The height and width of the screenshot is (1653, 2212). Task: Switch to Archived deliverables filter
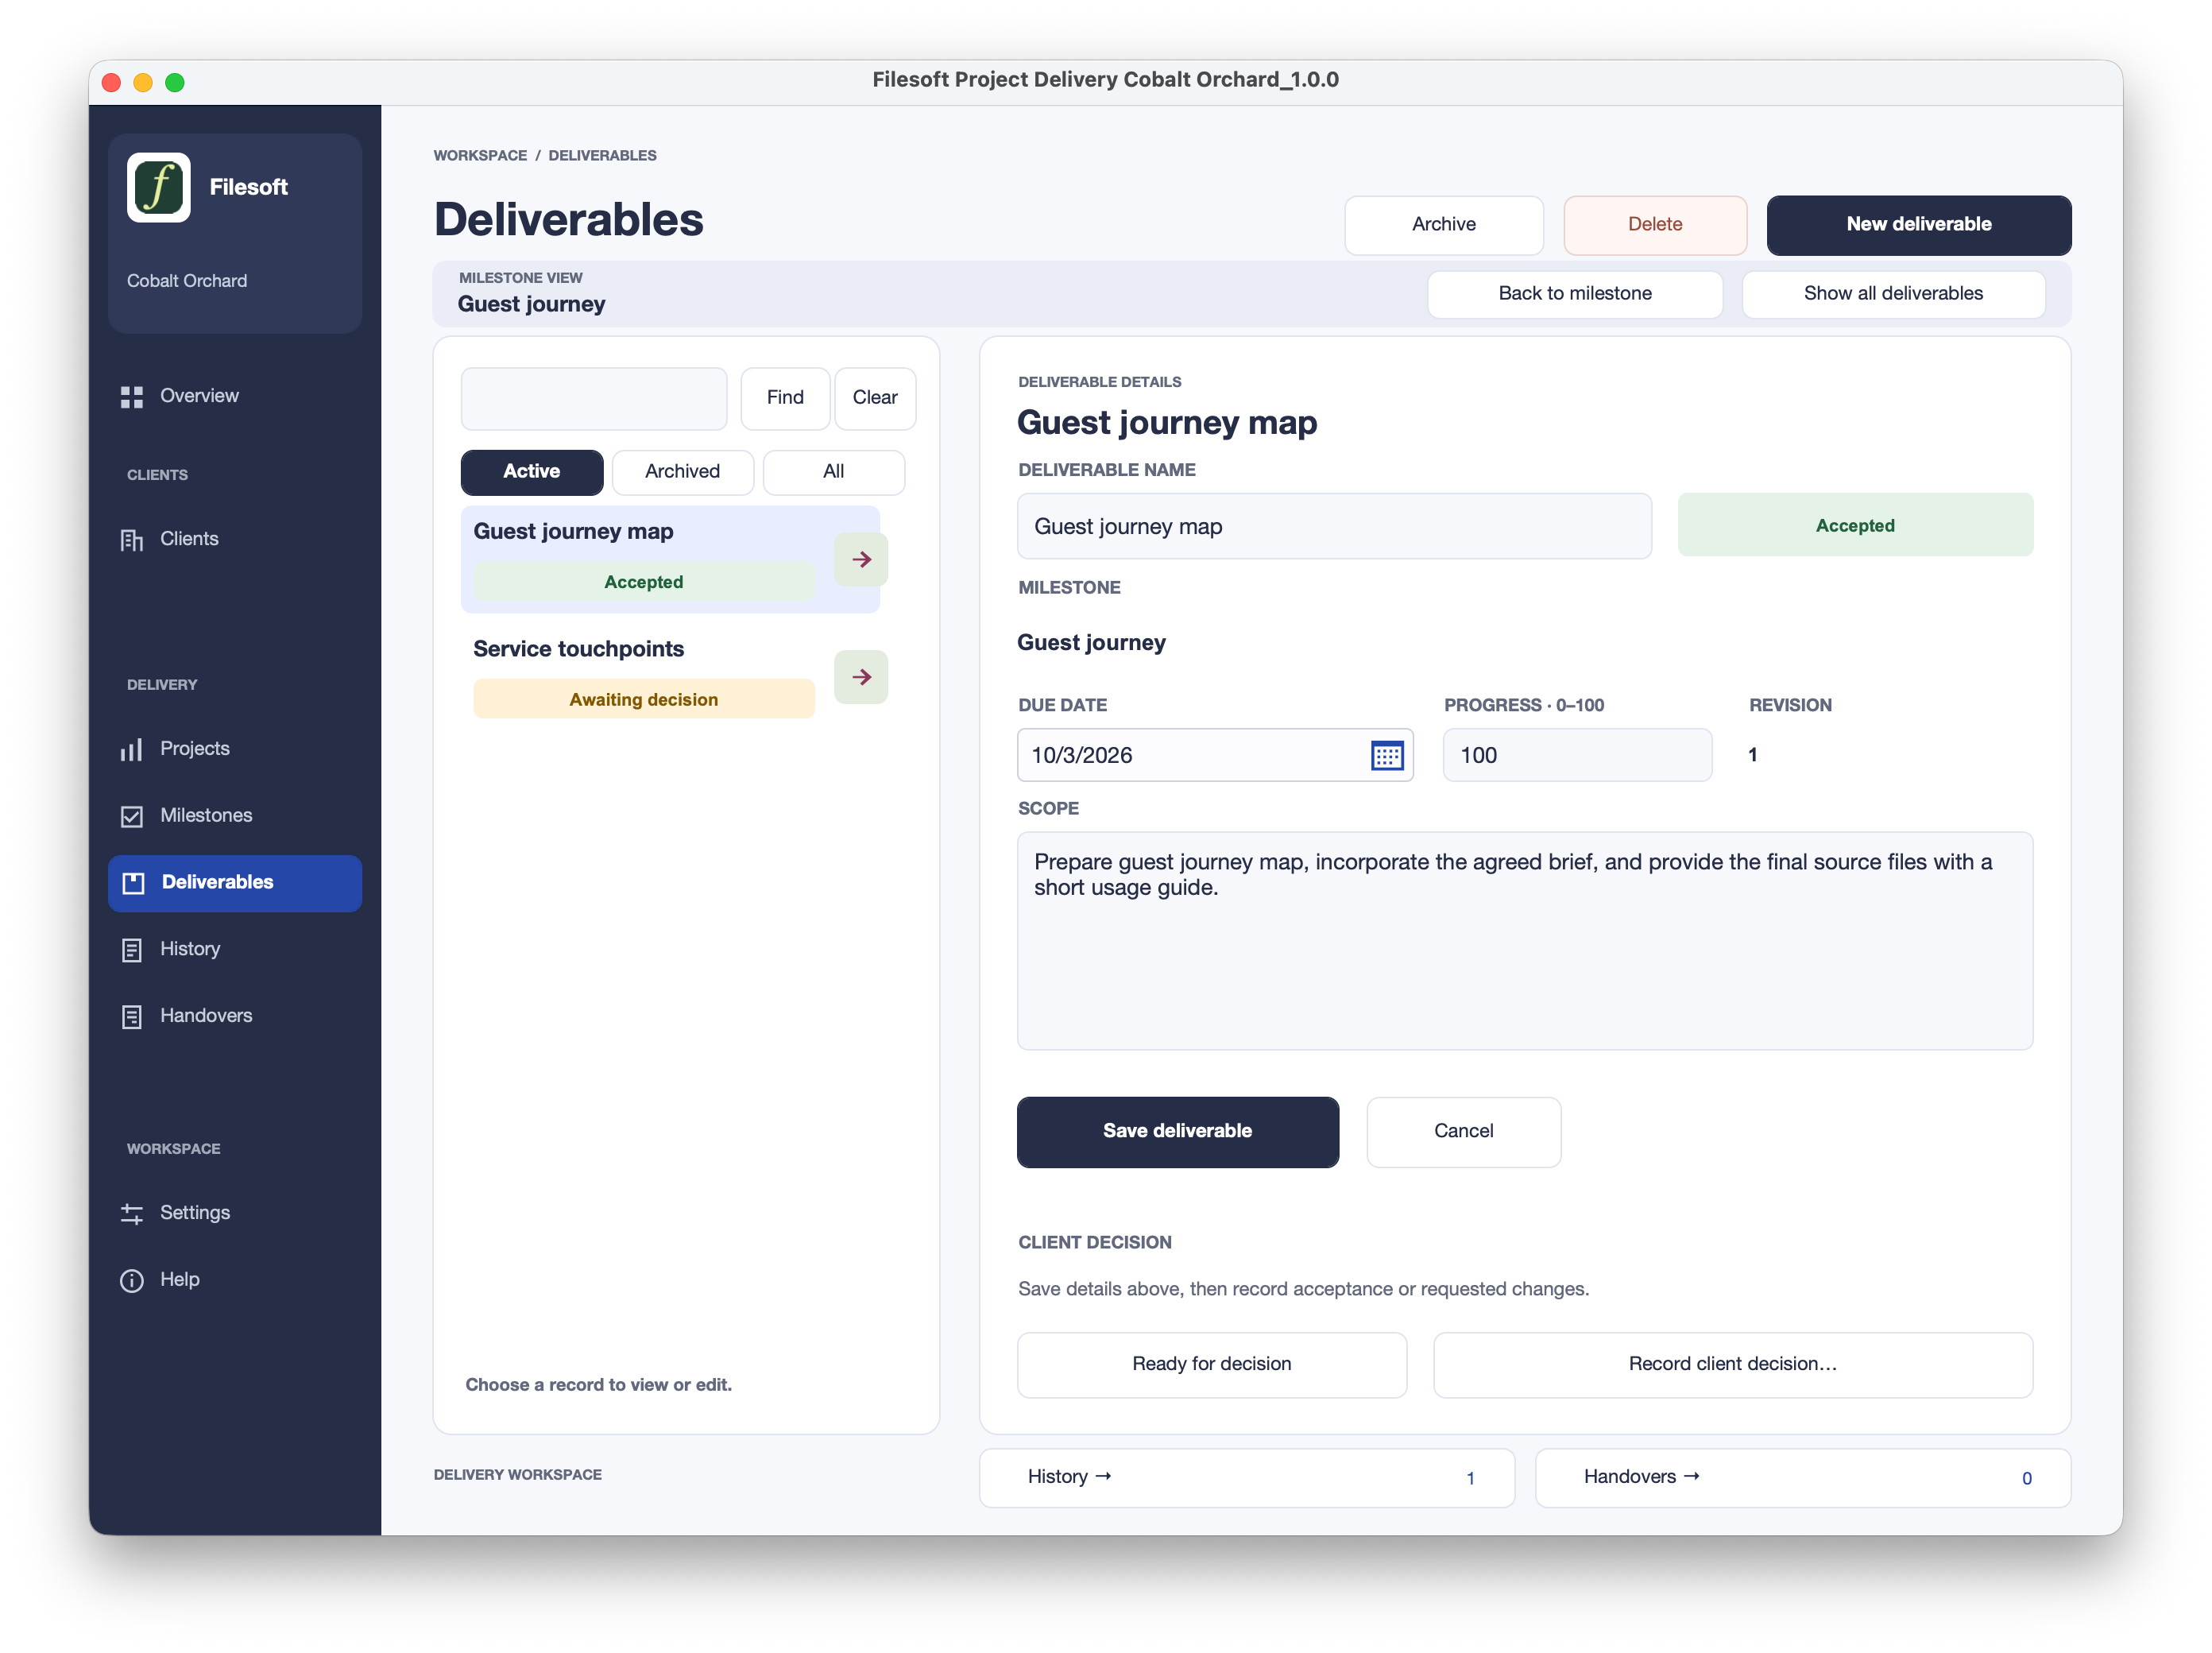[x=682, y=472]
